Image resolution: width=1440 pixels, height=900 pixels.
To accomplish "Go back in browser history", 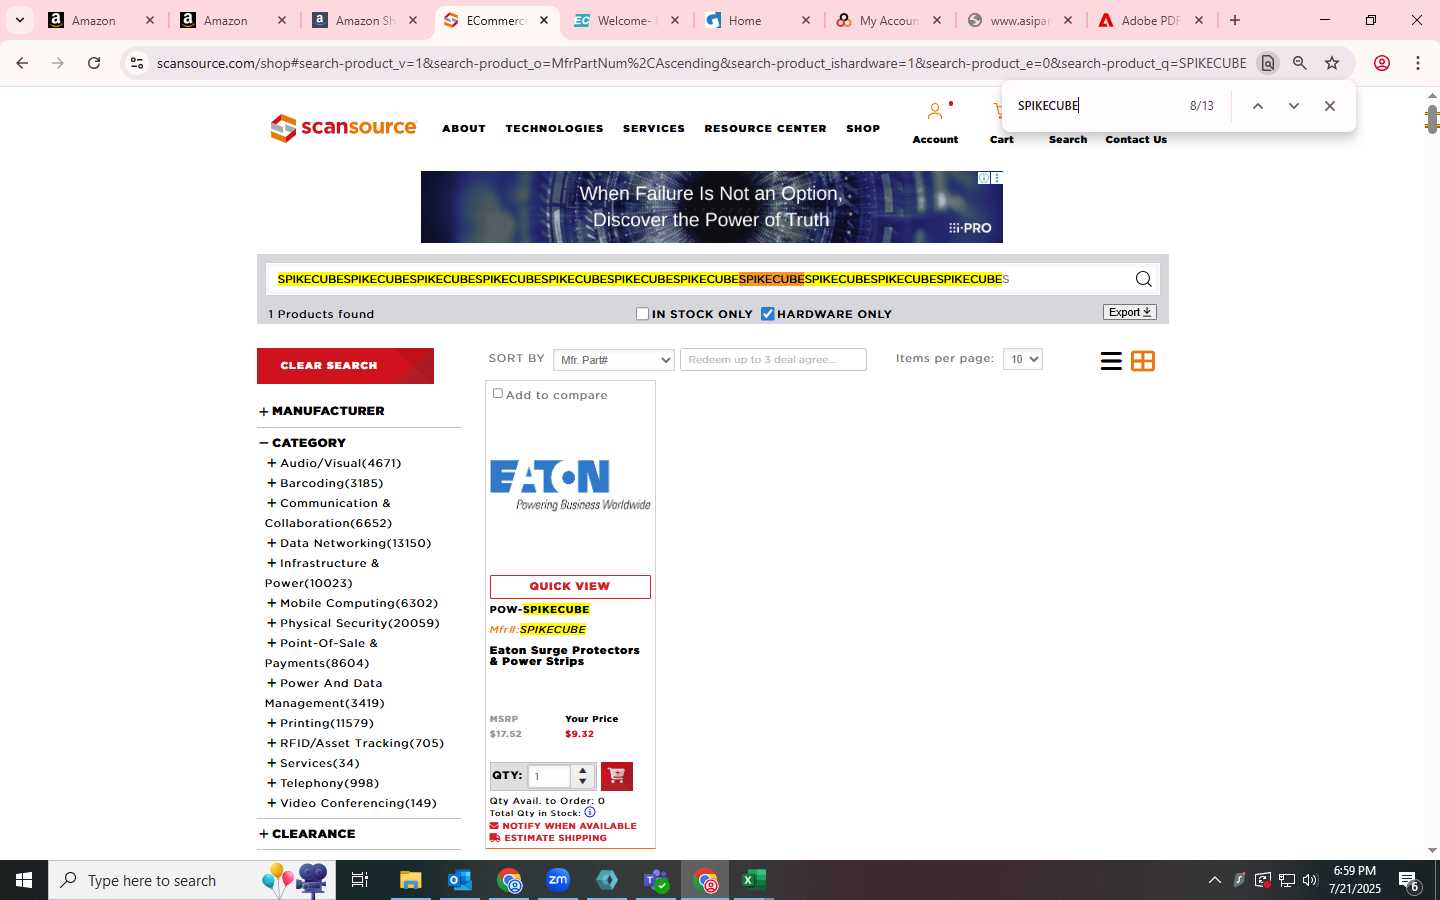I will click(22, 63).
